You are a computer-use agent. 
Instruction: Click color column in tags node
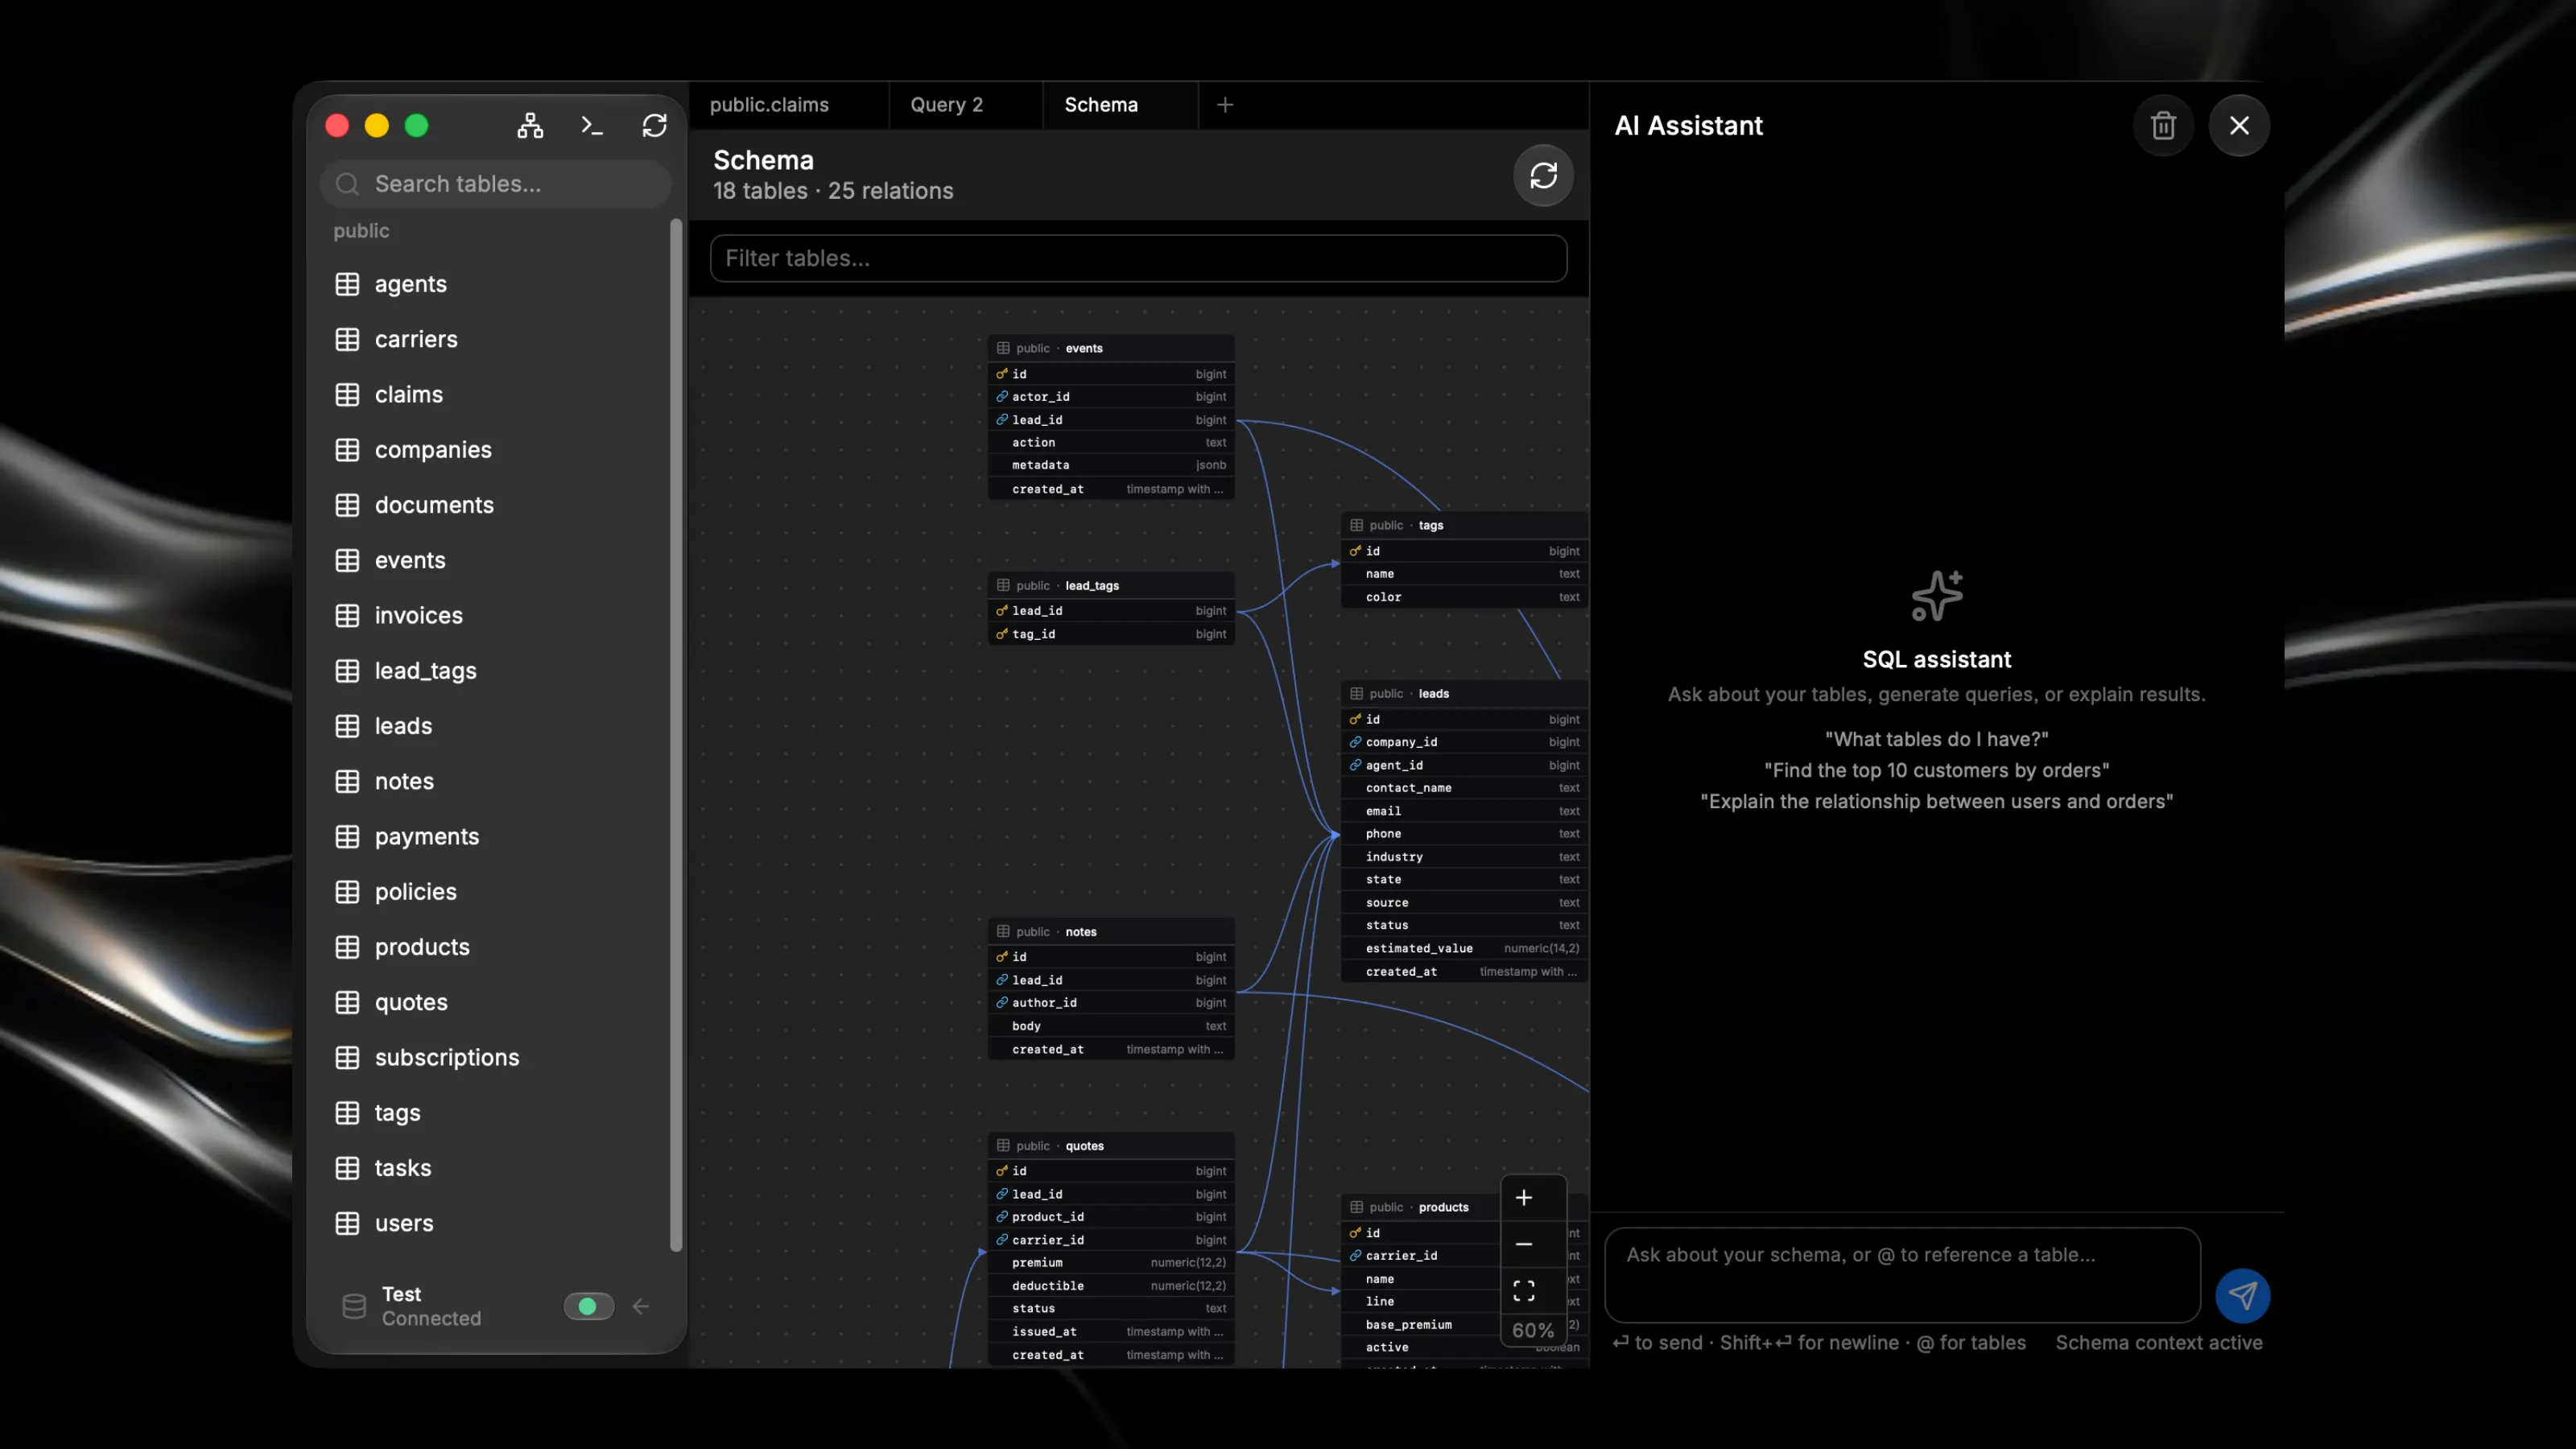point(1464,597)
